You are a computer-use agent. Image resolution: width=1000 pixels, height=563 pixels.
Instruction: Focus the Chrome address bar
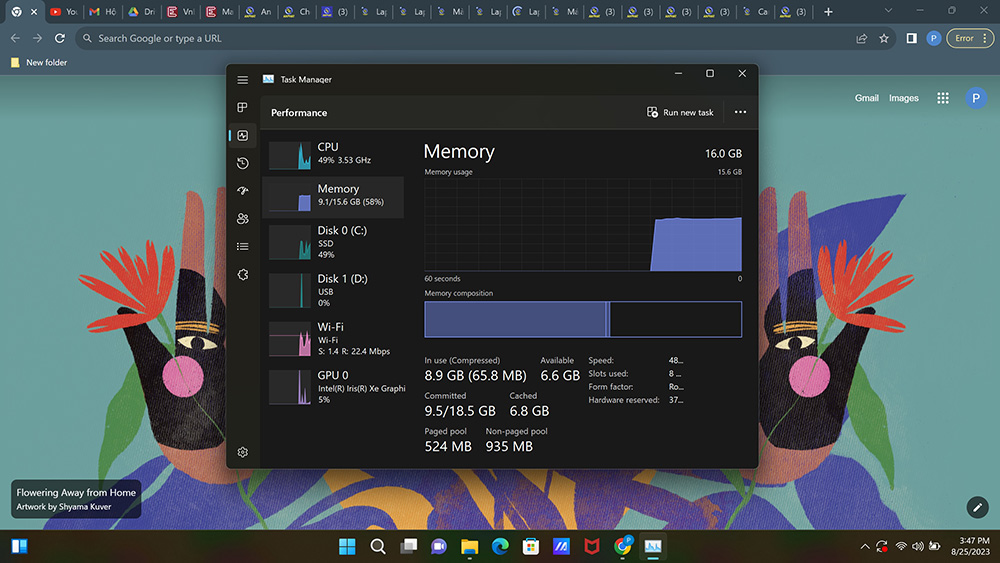click(x=472, y=38)
